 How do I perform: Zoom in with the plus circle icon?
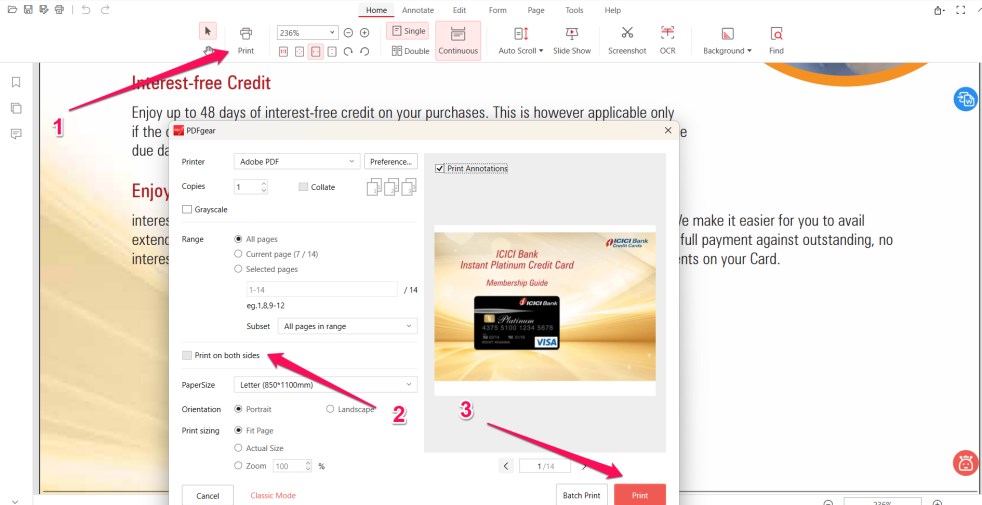pyautogui.click(x=364, y=33)
